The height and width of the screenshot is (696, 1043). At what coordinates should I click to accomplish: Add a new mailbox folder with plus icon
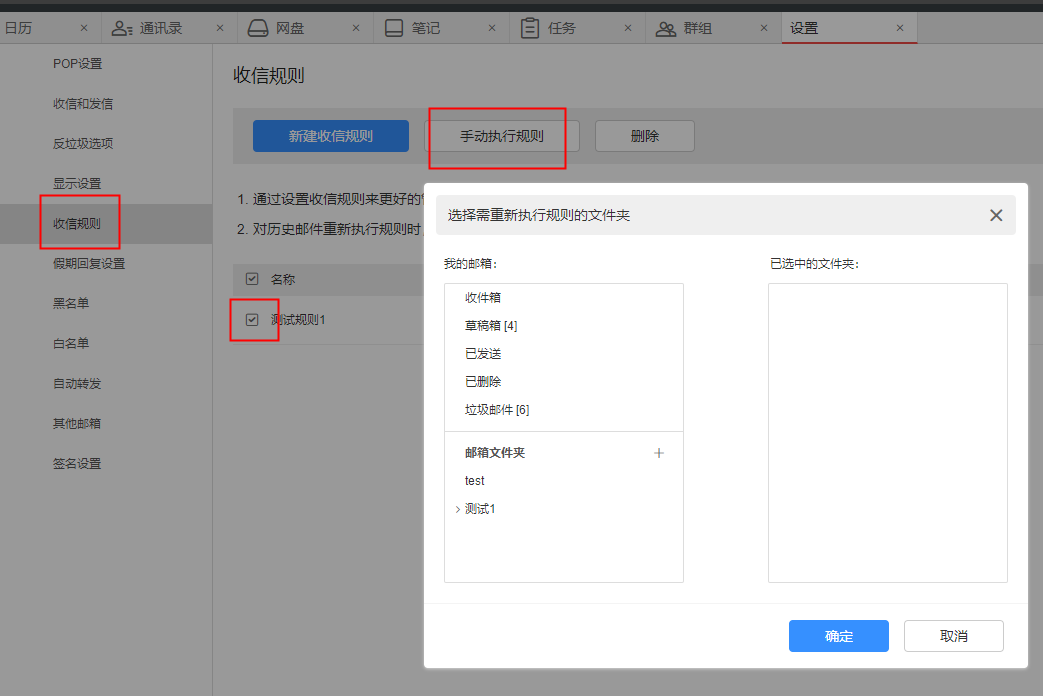[659, 453]
